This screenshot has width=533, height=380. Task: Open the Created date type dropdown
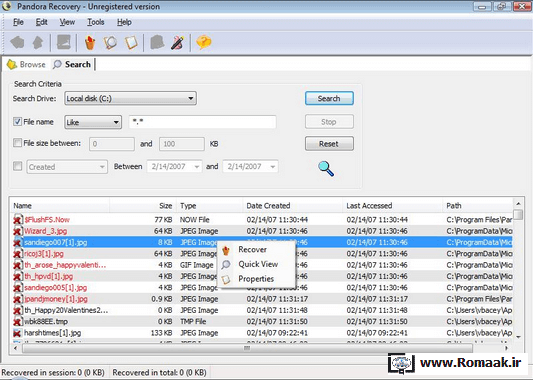67,167
